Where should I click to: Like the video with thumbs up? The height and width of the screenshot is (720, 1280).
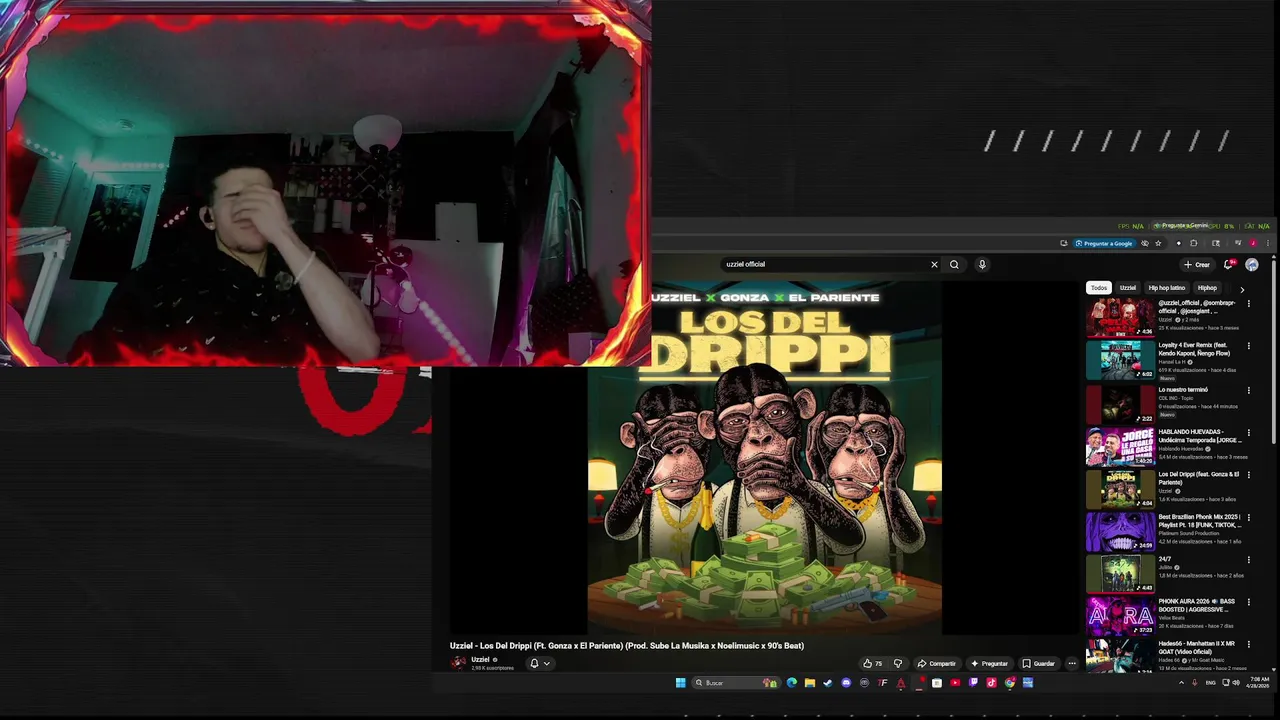(872, 663)
